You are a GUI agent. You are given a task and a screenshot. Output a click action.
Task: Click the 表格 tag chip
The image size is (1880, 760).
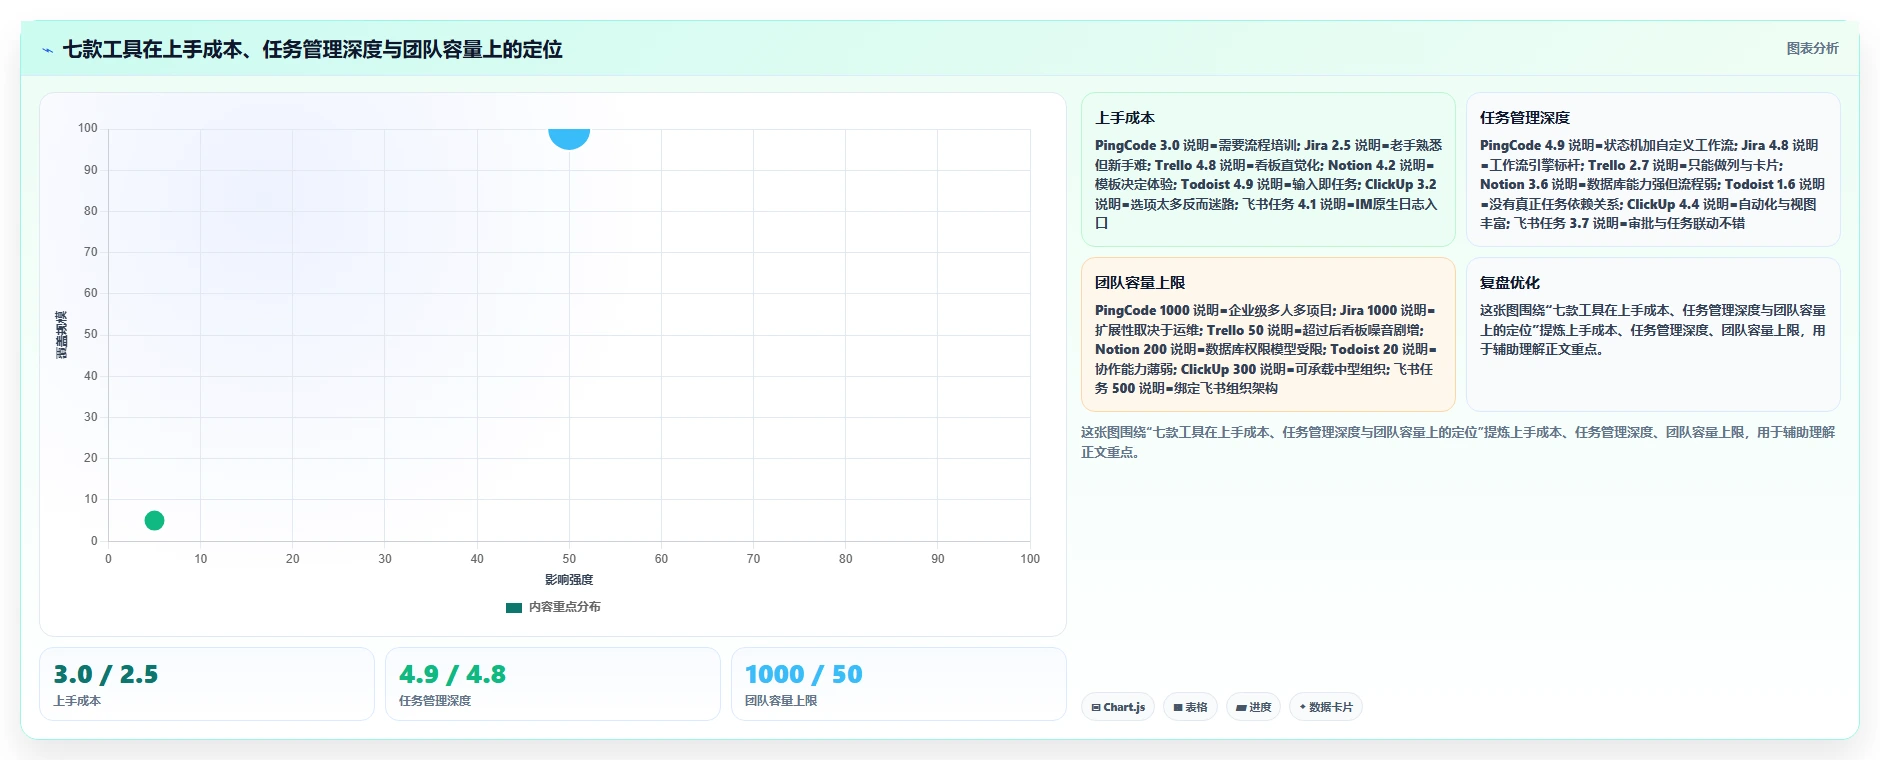[x=1190, y=707]
